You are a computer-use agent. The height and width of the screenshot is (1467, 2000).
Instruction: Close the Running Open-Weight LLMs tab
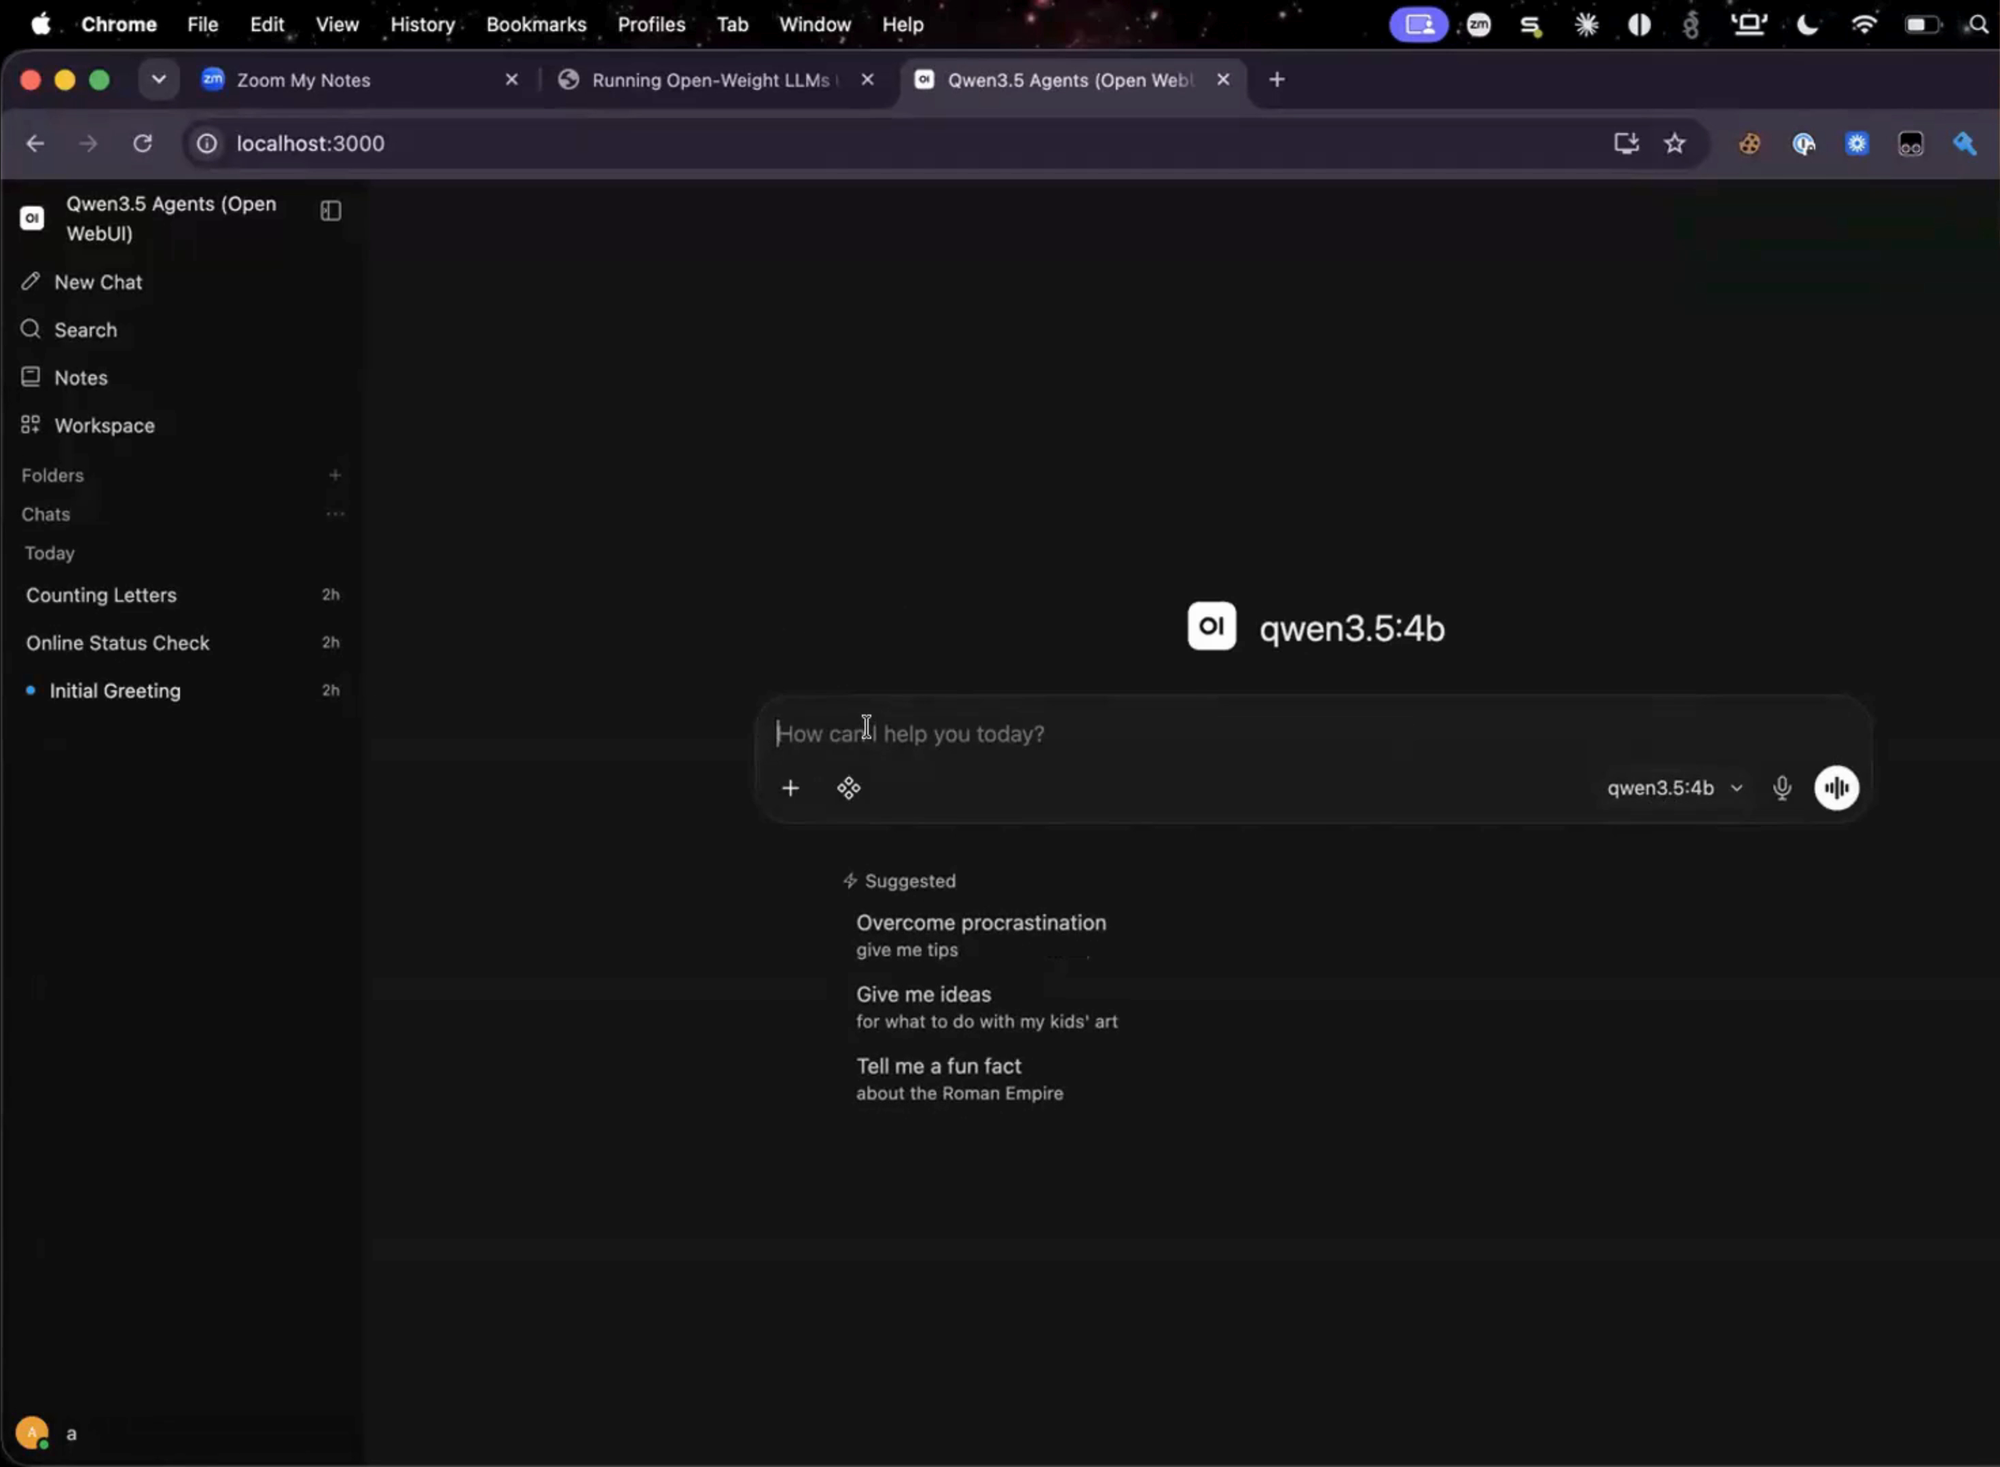pos(868,80)
